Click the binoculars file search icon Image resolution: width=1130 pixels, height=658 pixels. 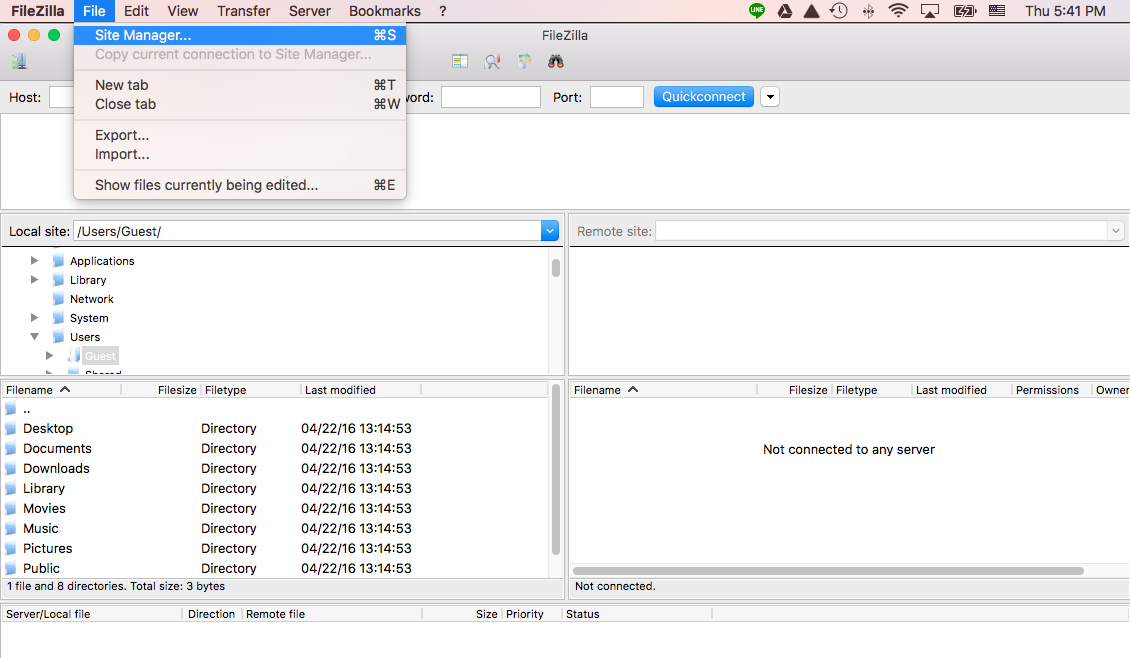click(x=556, y=61)
